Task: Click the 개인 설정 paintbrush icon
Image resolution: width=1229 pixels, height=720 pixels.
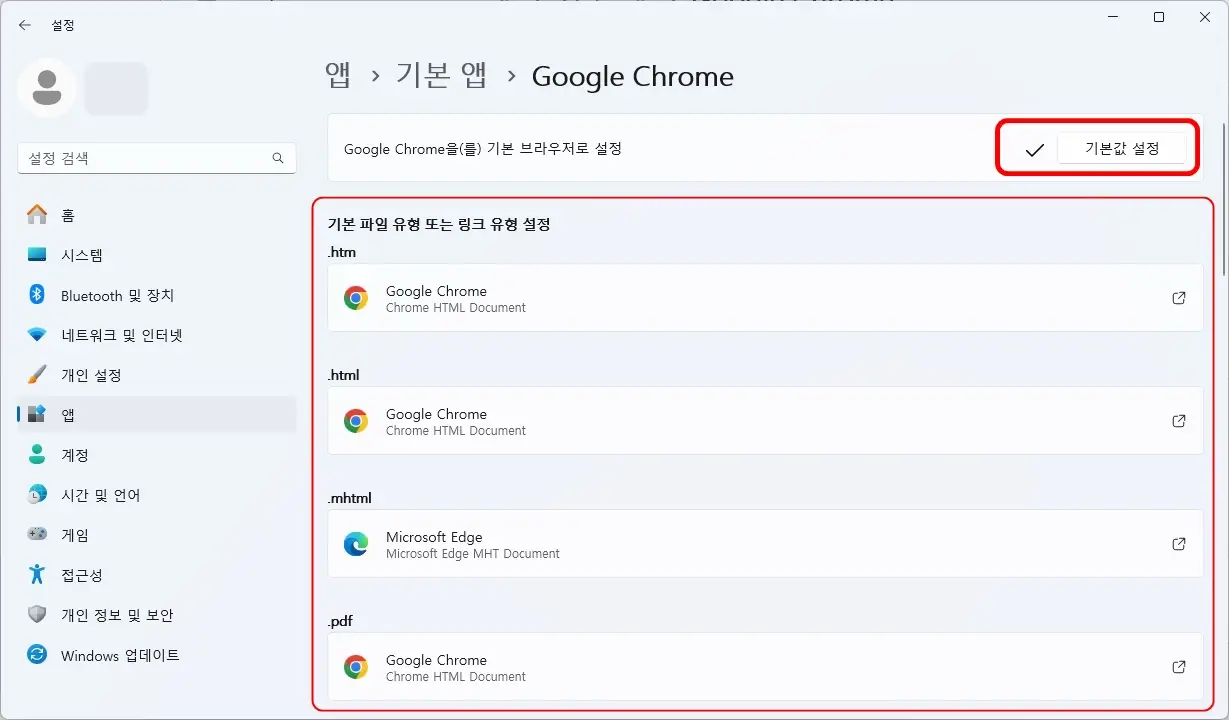Action: point(37,375)
